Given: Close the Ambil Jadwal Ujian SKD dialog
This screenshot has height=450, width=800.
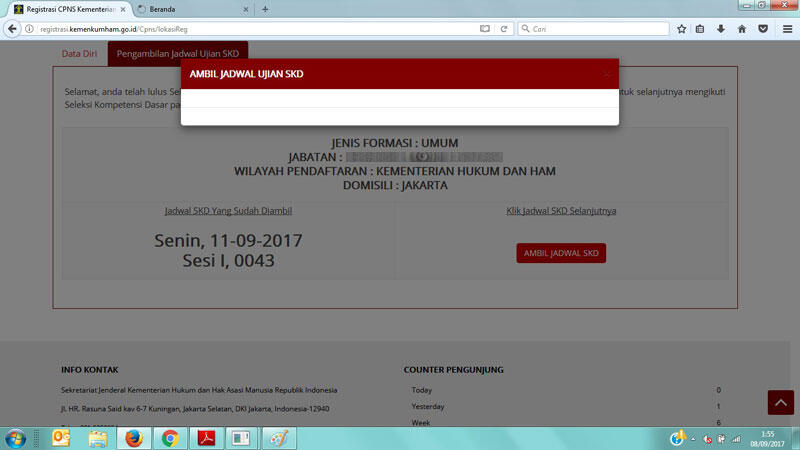Looking at the screenshot, I should pyautogui.click(x=606, y=74).
